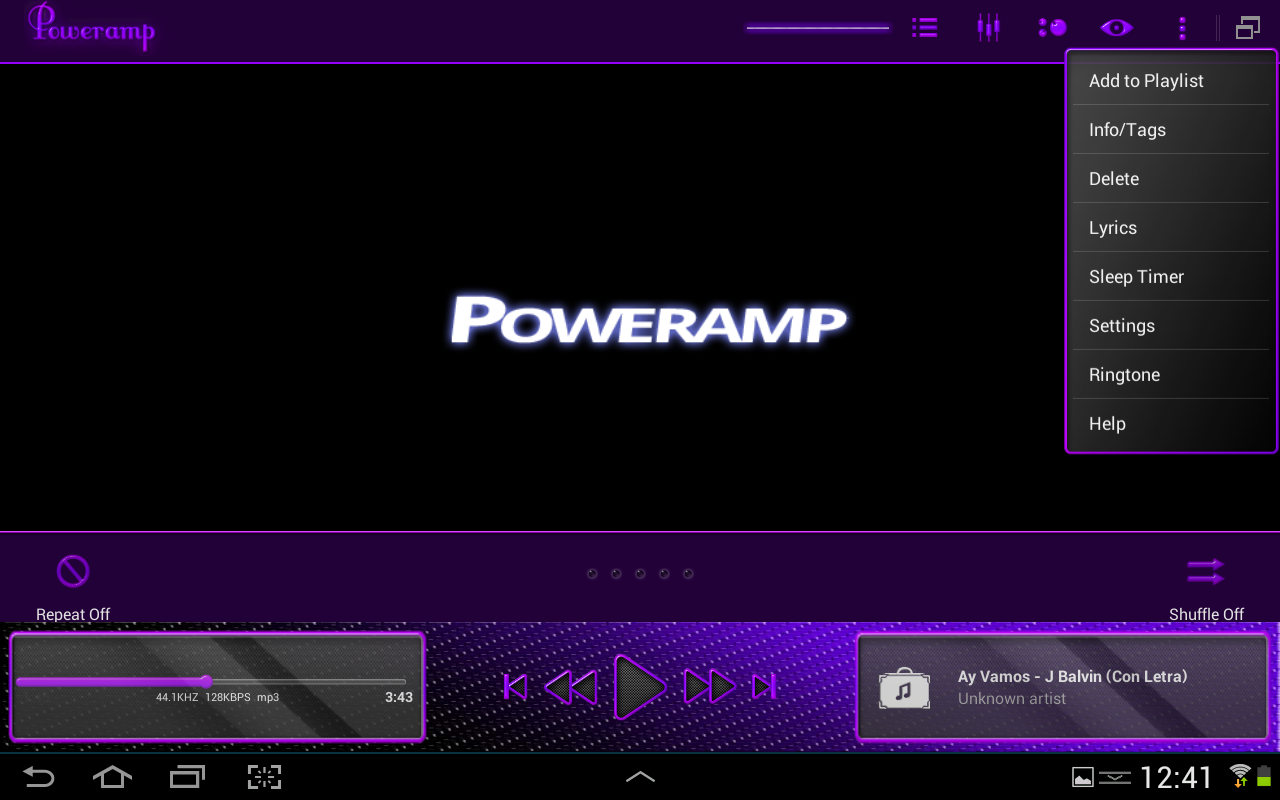Click the album art music folder icon

(x=904, y=688)
